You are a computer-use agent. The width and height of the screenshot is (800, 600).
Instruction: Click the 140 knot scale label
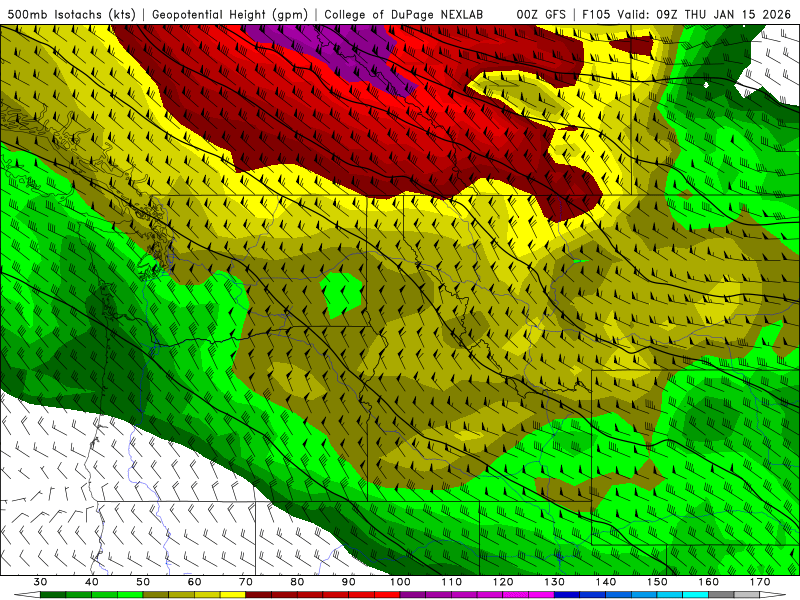click(606, 582)
